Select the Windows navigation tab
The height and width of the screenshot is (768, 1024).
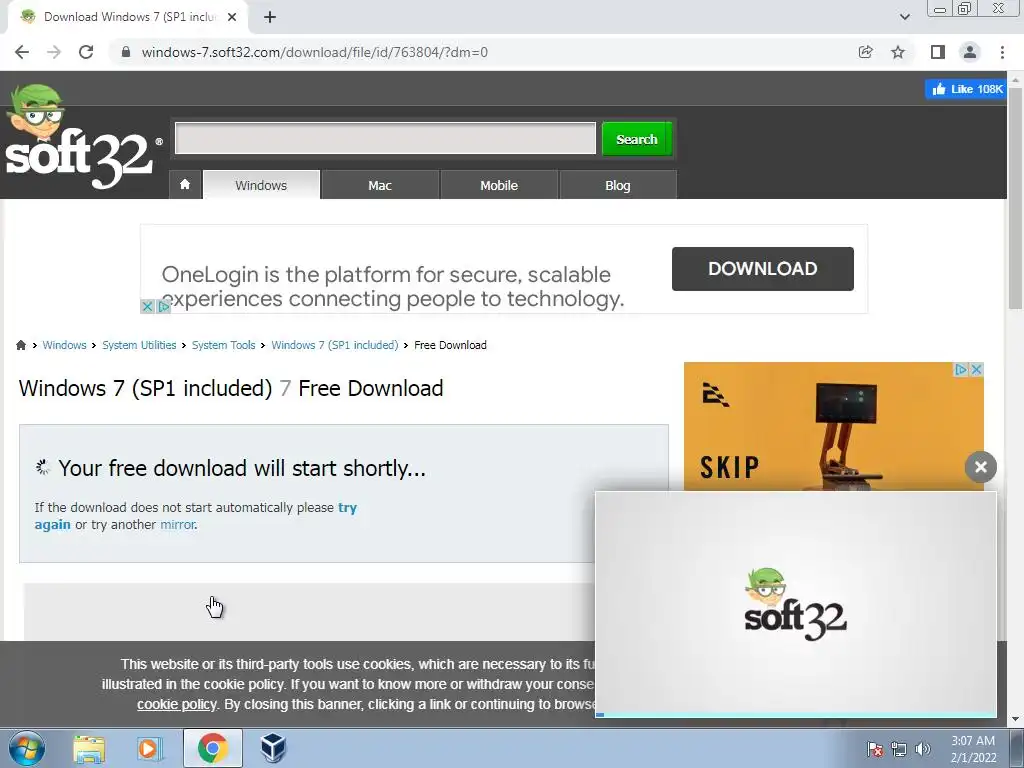tap(261, 185)
